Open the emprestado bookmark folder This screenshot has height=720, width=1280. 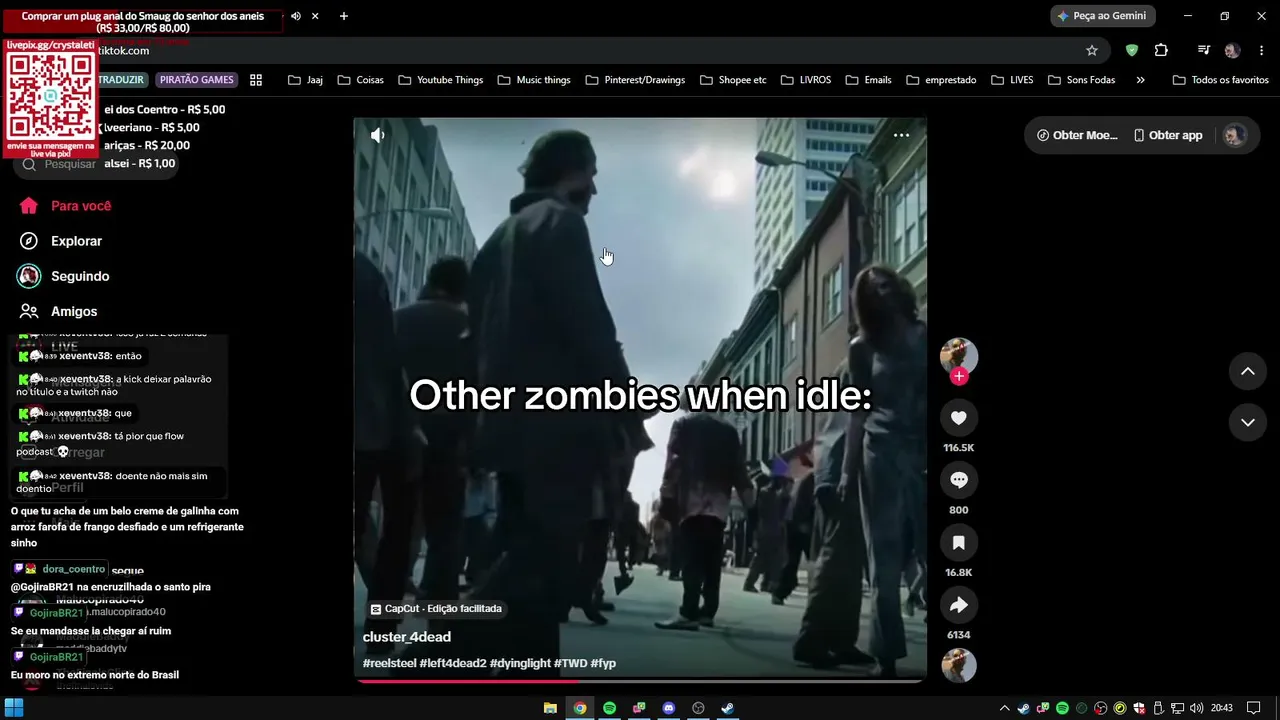pos(942,80)
